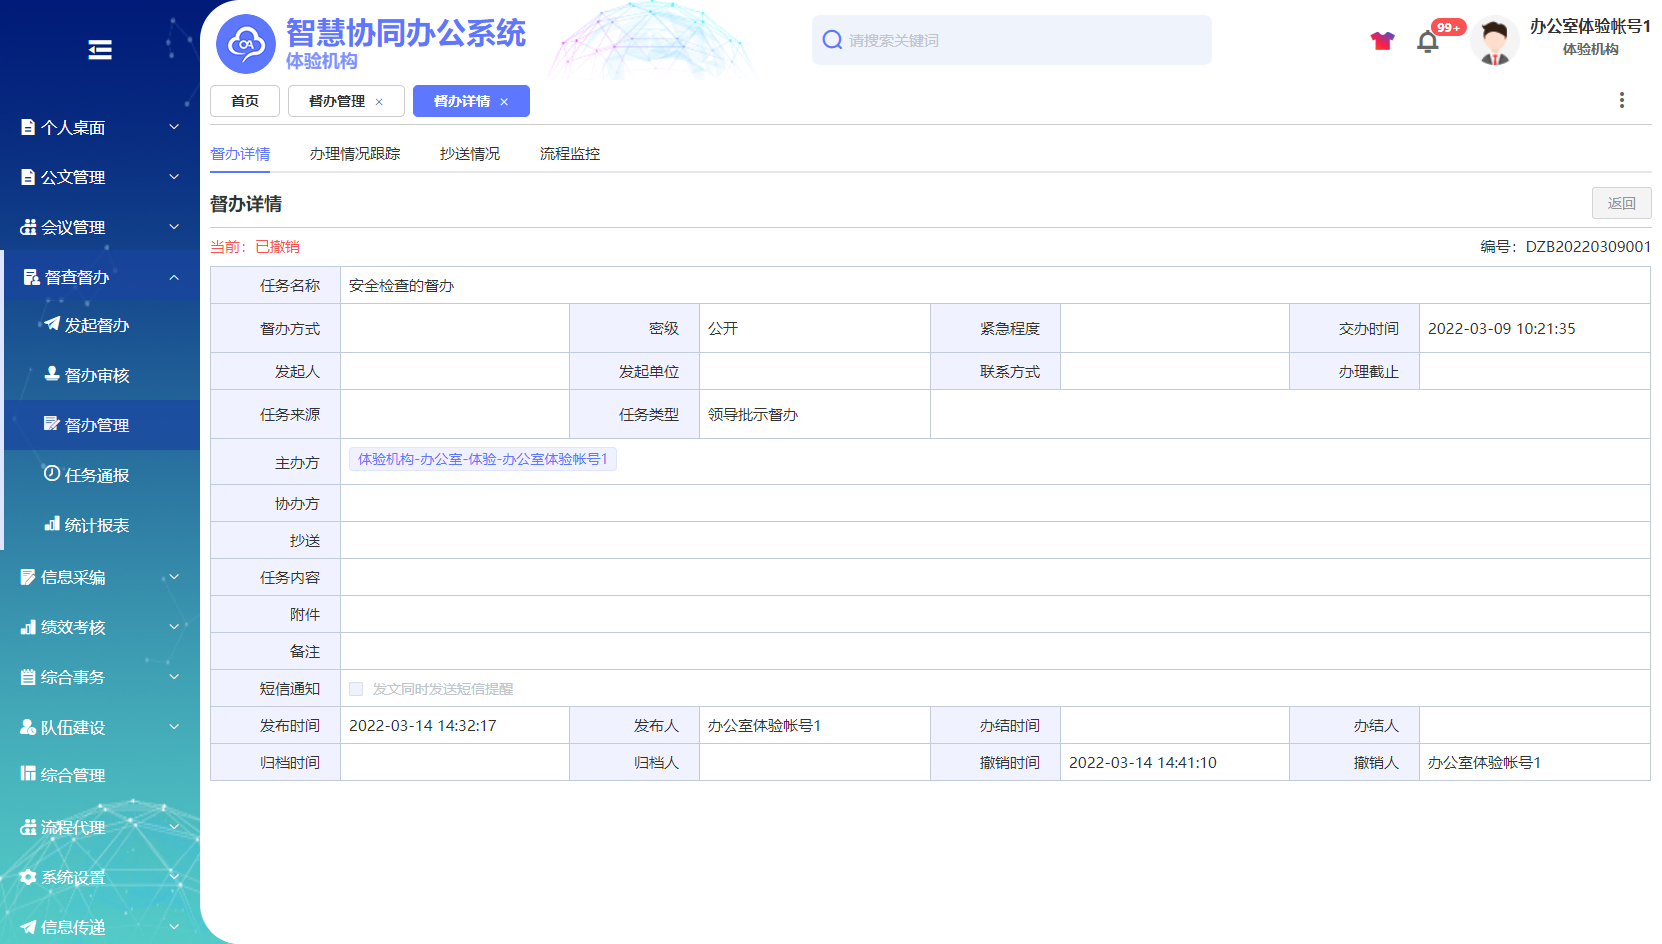The image size is (1662, 944).
Task: Open the notification bell icon
Action: click(1427, 42)
